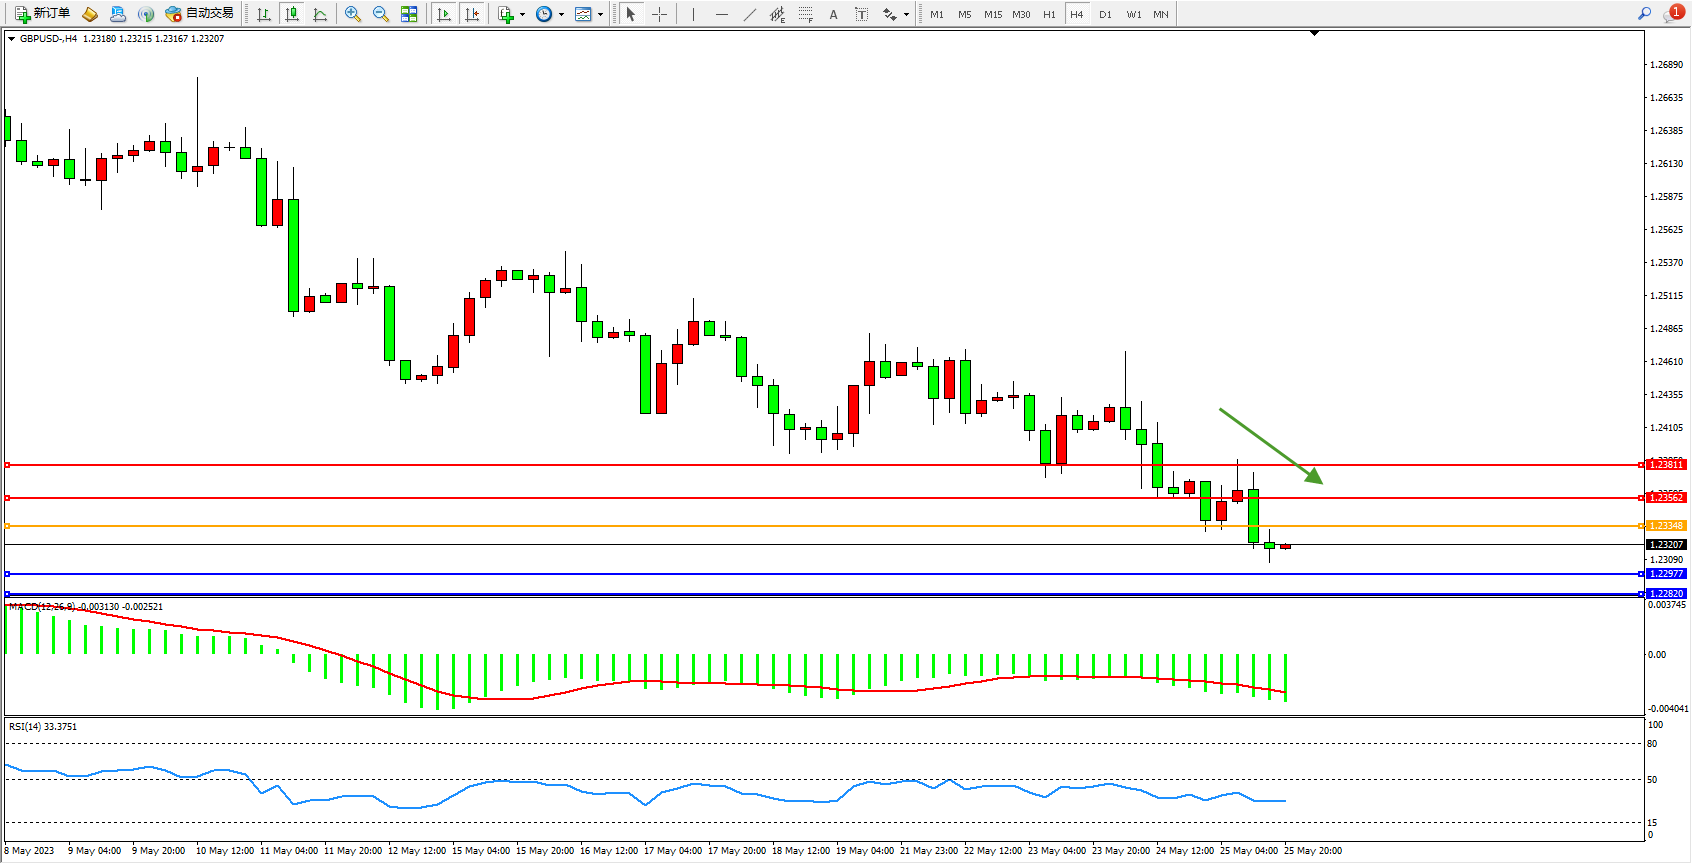
Task: Tile chart windows with grid icon
Action: tap(409, 14)
